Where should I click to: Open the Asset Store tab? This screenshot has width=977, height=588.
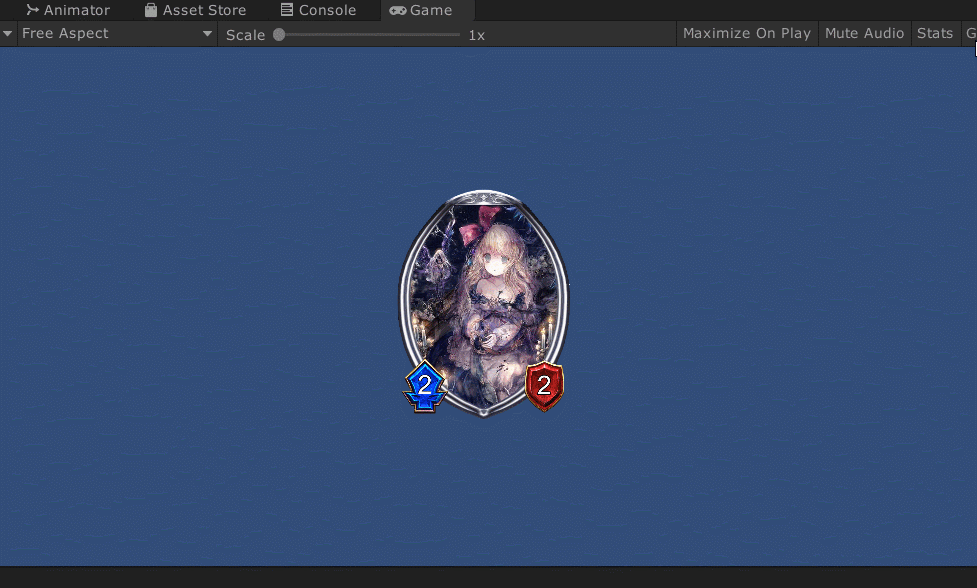pos(195,10)
